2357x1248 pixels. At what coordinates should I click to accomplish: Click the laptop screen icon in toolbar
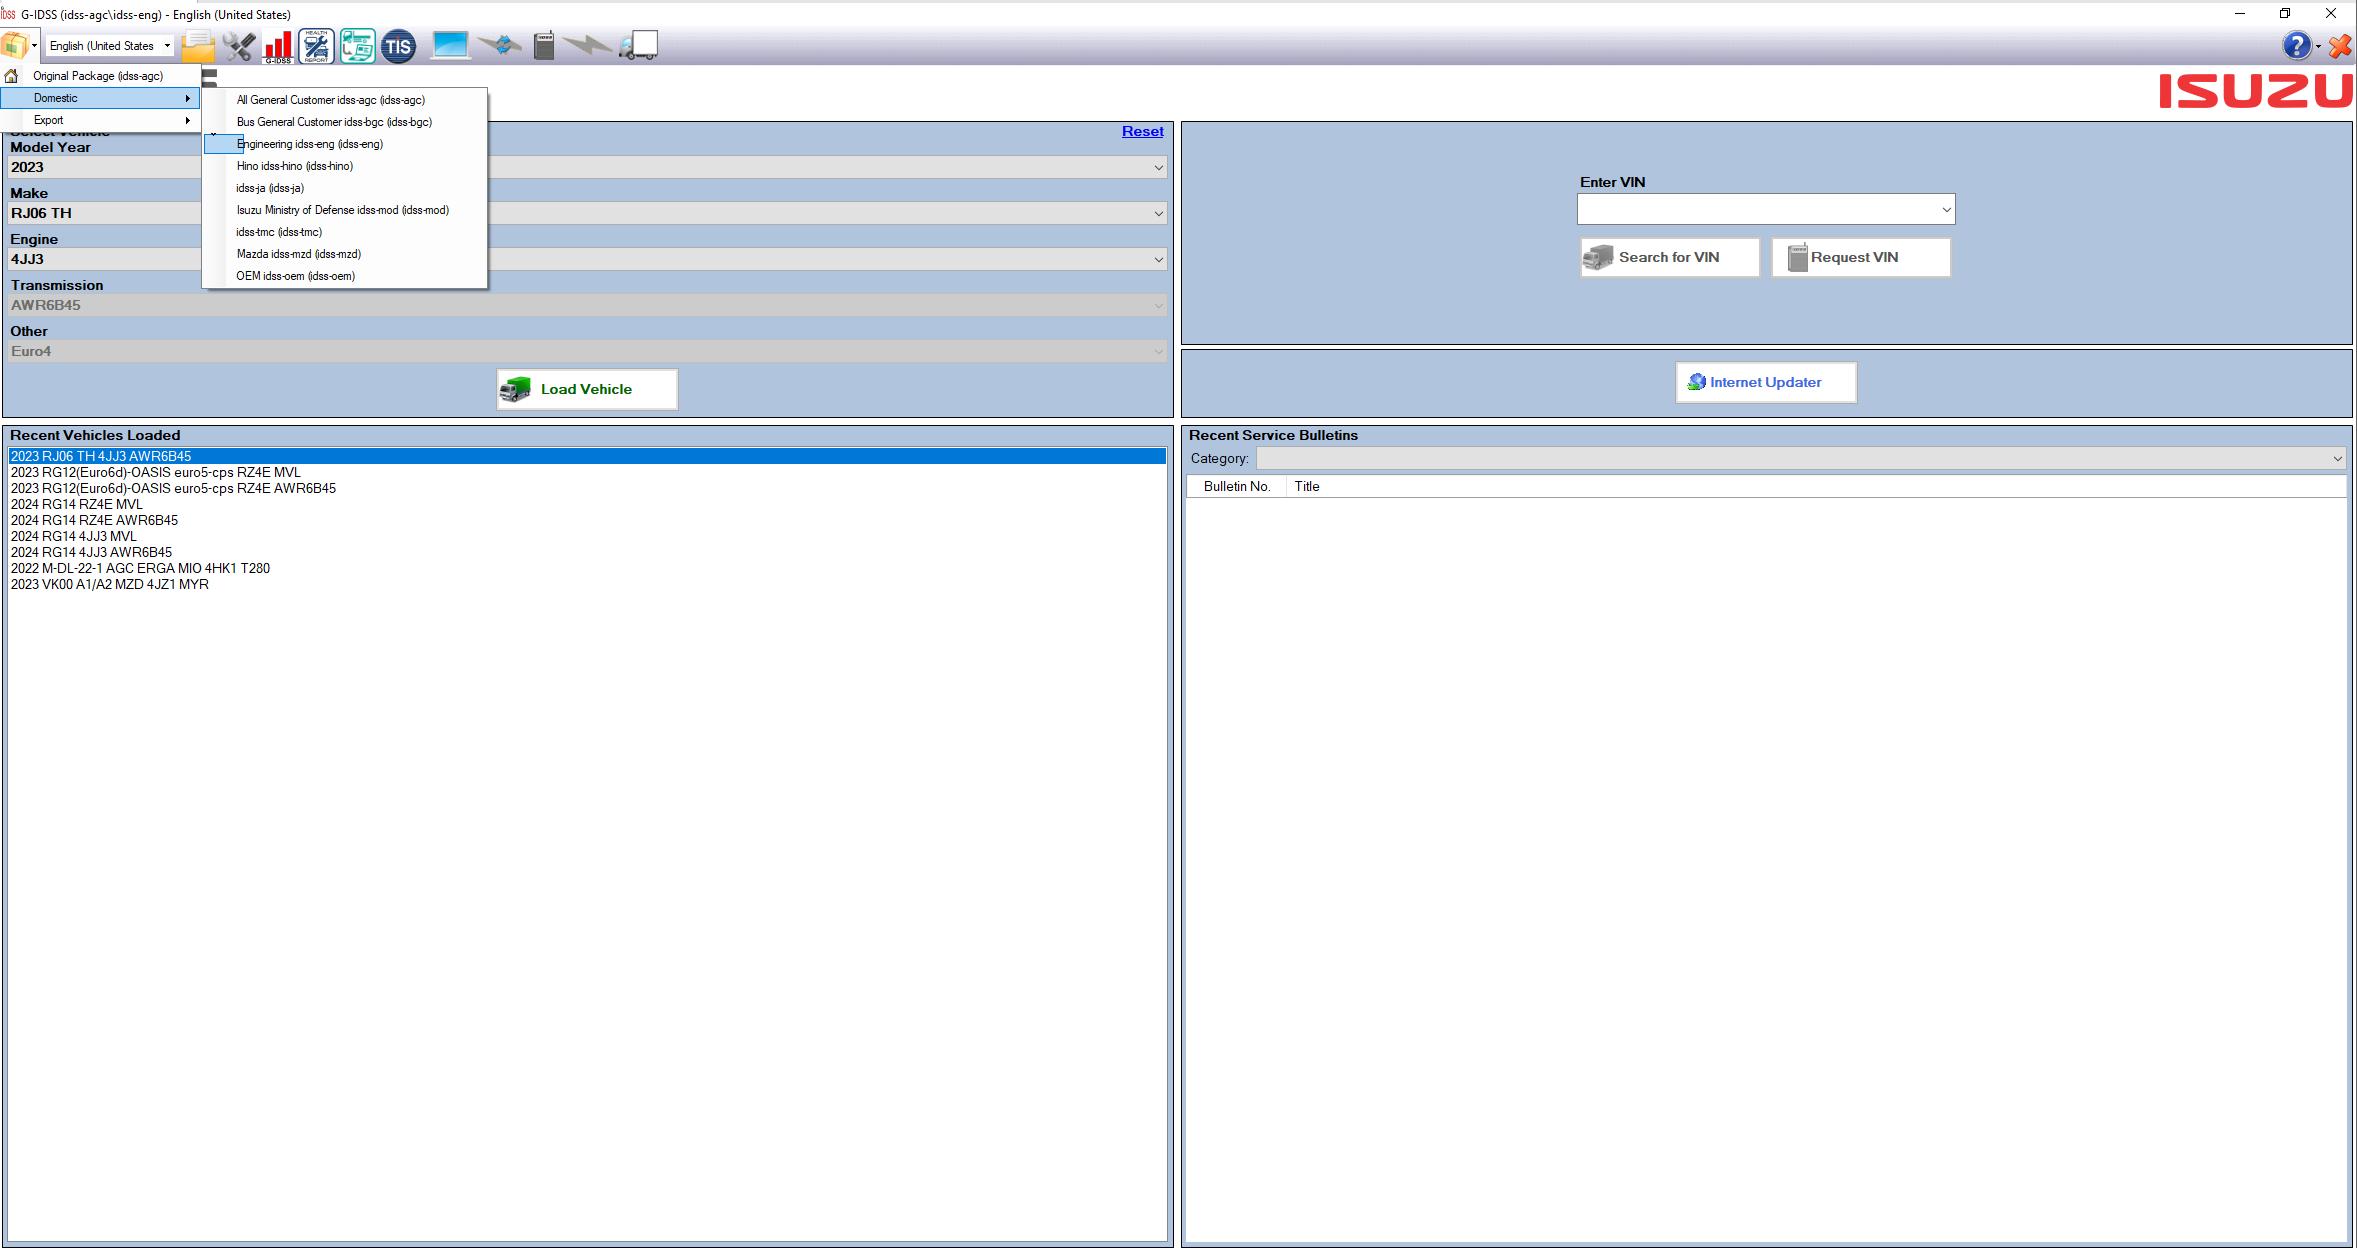point(450,46)
